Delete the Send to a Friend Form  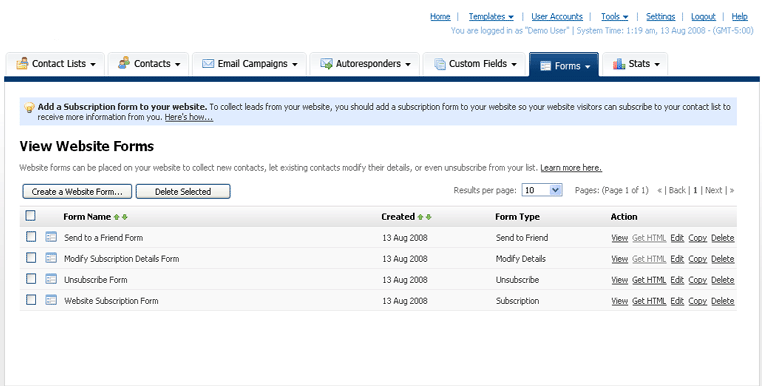[x=723, y=238]
